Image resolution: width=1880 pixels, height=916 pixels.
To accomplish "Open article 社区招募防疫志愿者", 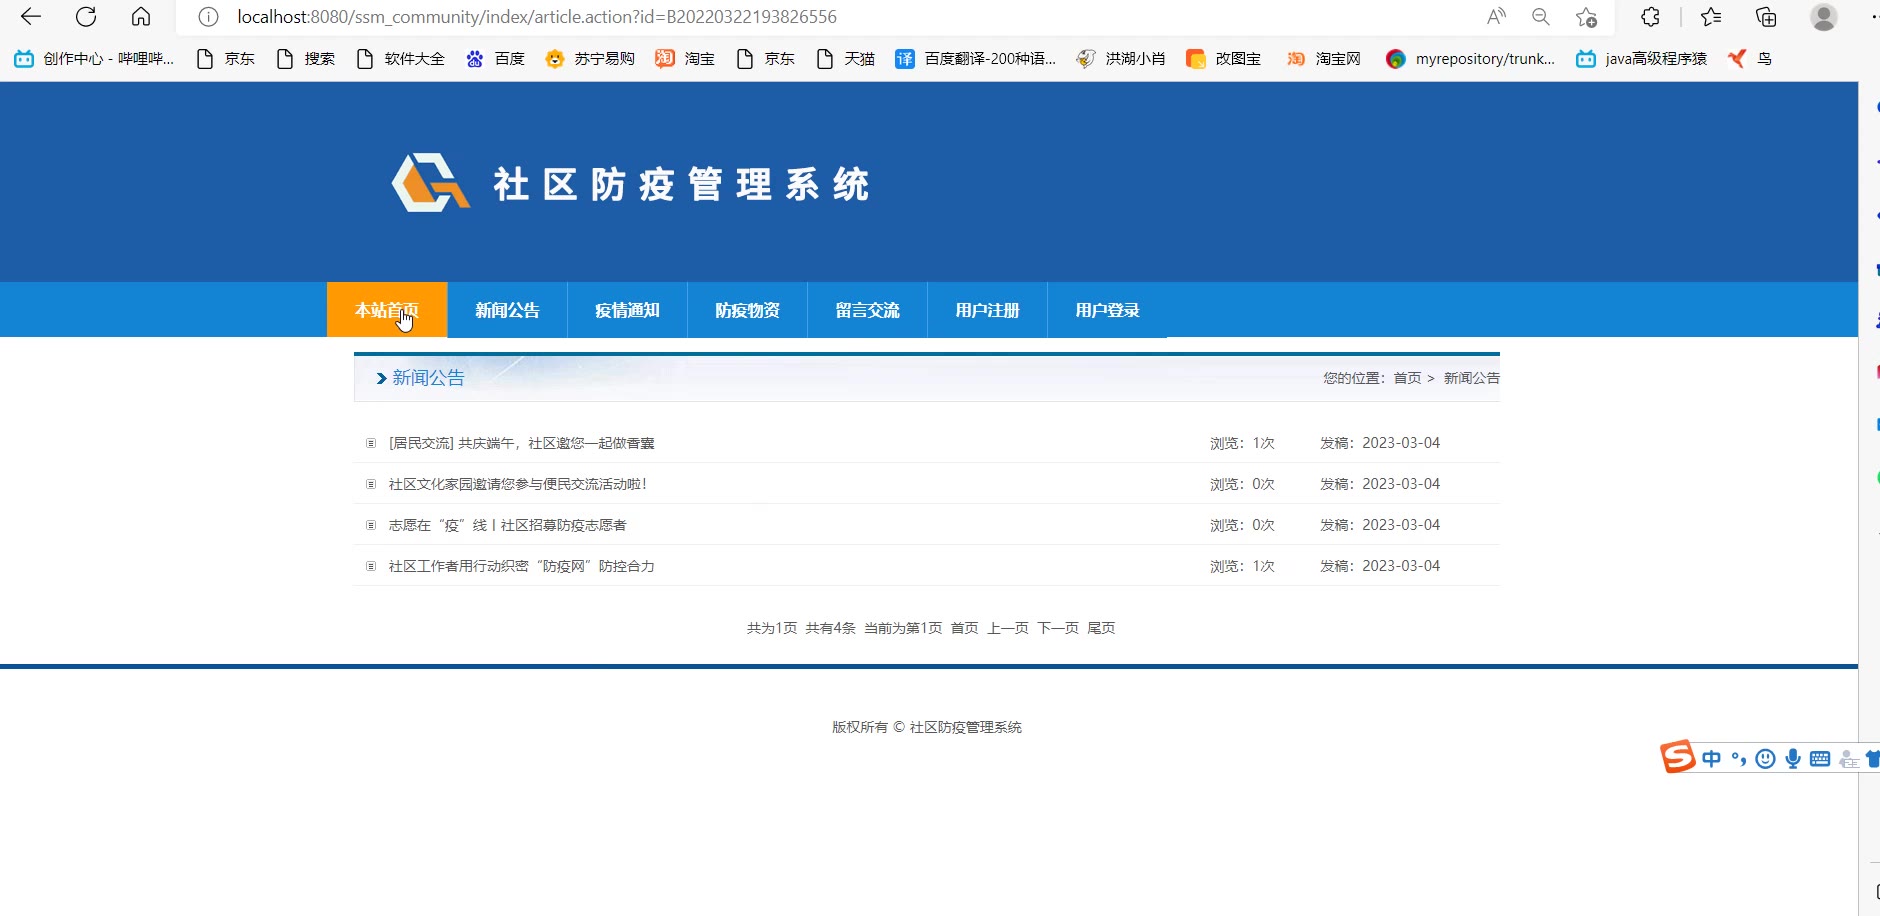I will [507, 525].
